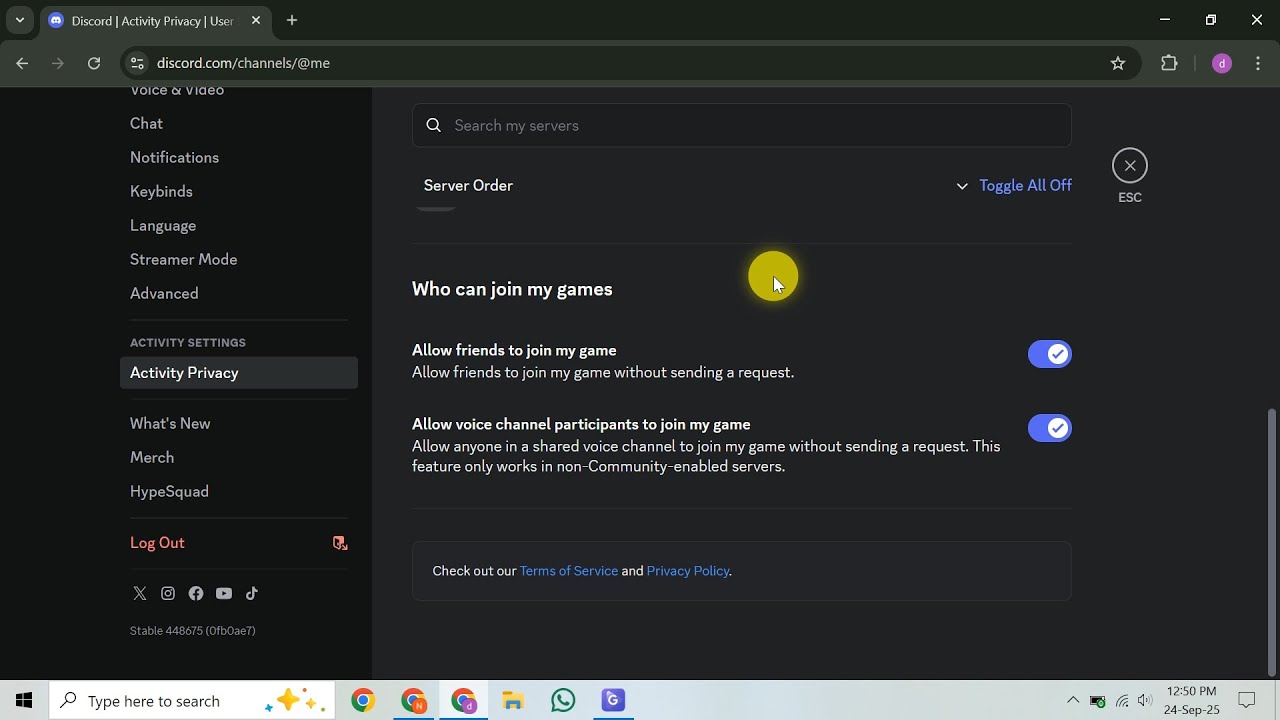Open Chrome extensions puzzle icon
The width and height of the screenshot is (1280, 720).
(1169, 63)
